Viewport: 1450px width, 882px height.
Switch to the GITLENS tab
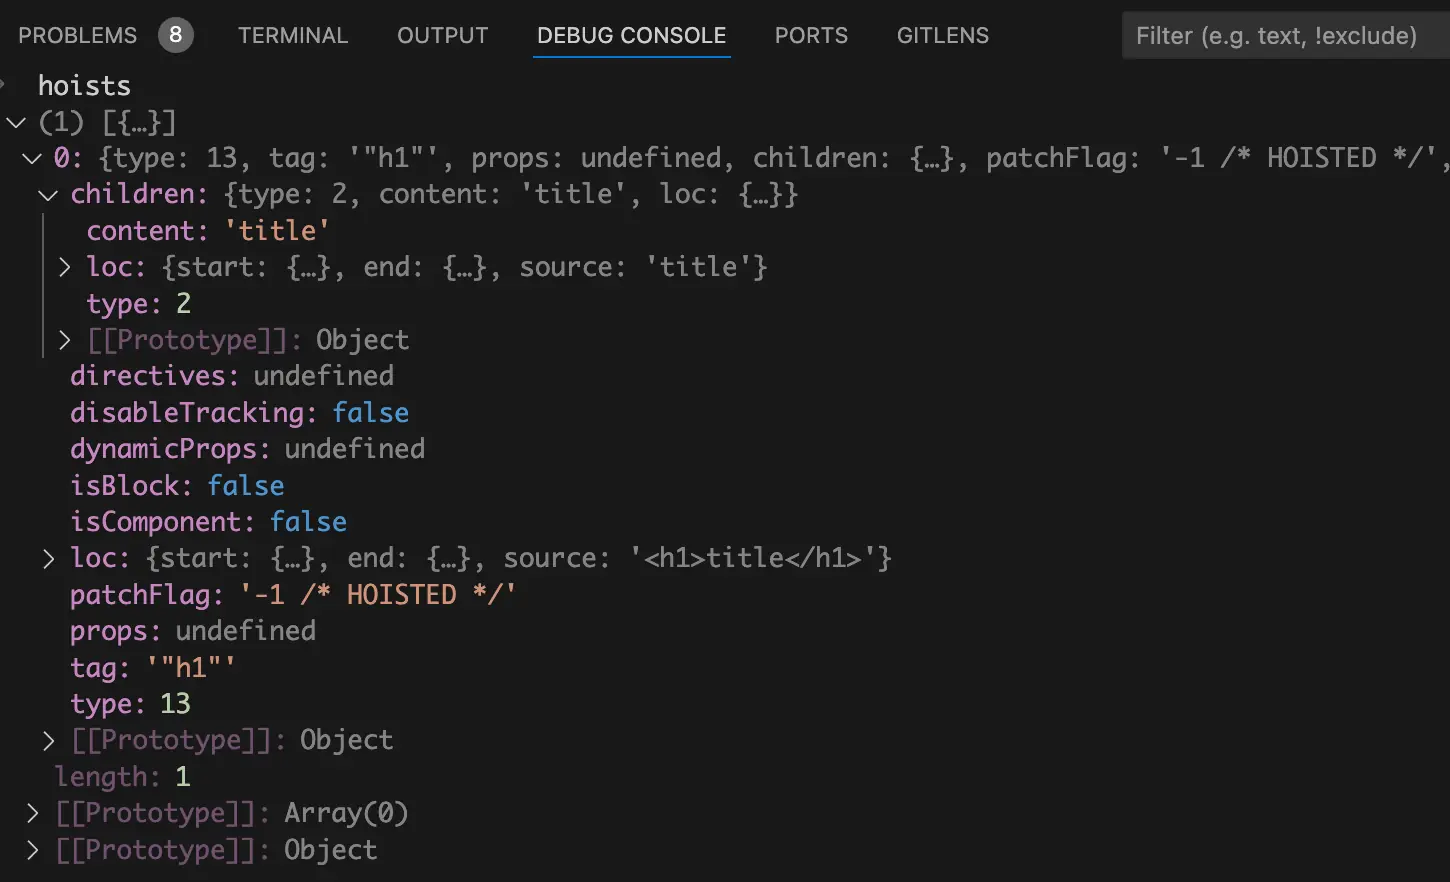[x=942, y=36]
